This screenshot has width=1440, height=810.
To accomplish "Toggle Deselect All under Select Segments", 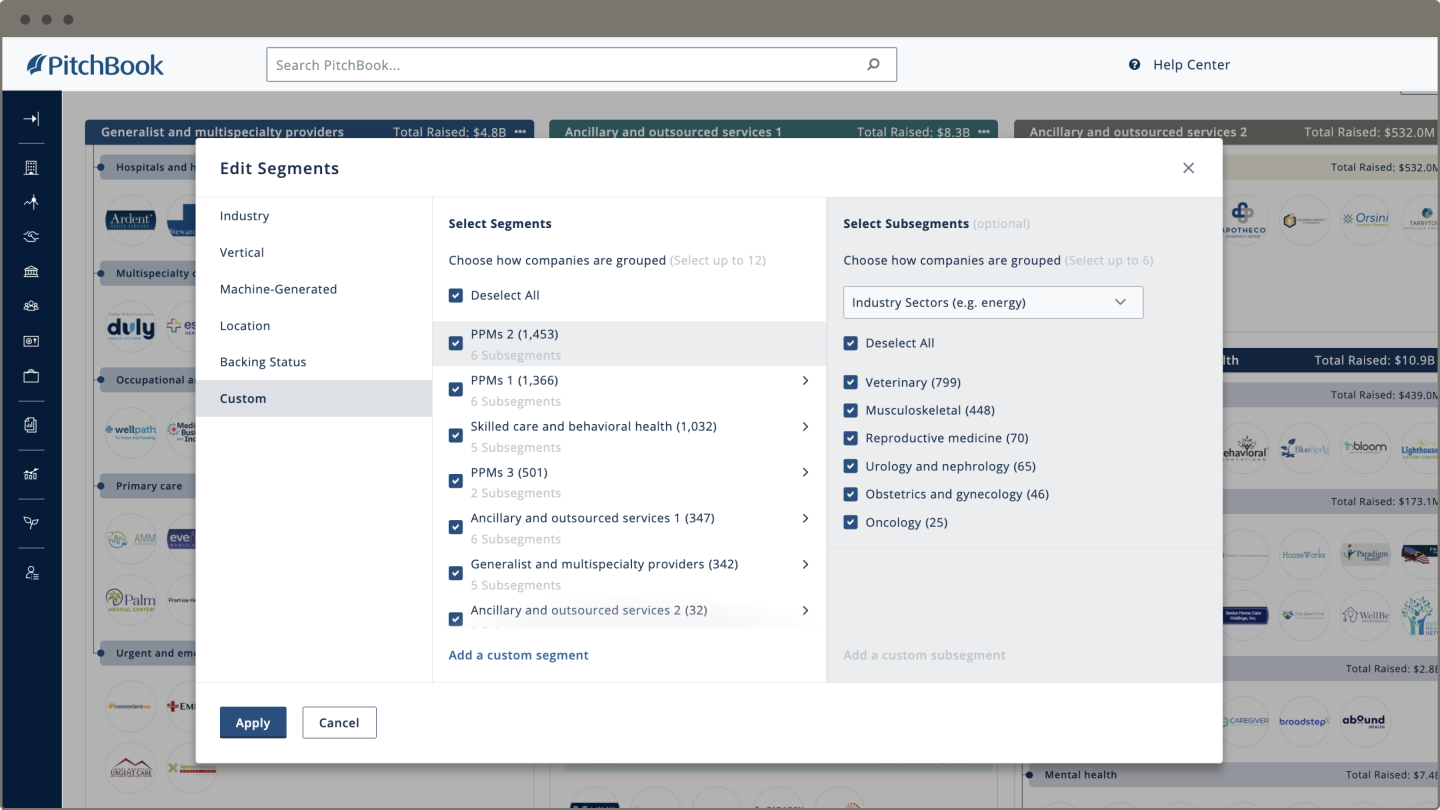I will (456, 296).
